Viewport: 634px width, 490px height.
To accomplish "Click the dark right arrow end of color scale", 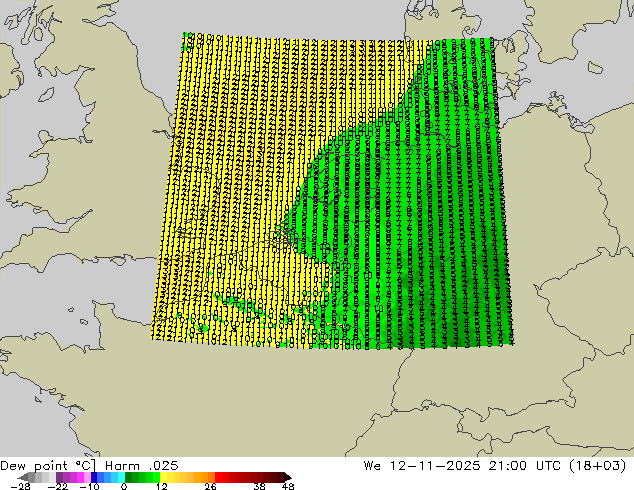I will (288, 477).
